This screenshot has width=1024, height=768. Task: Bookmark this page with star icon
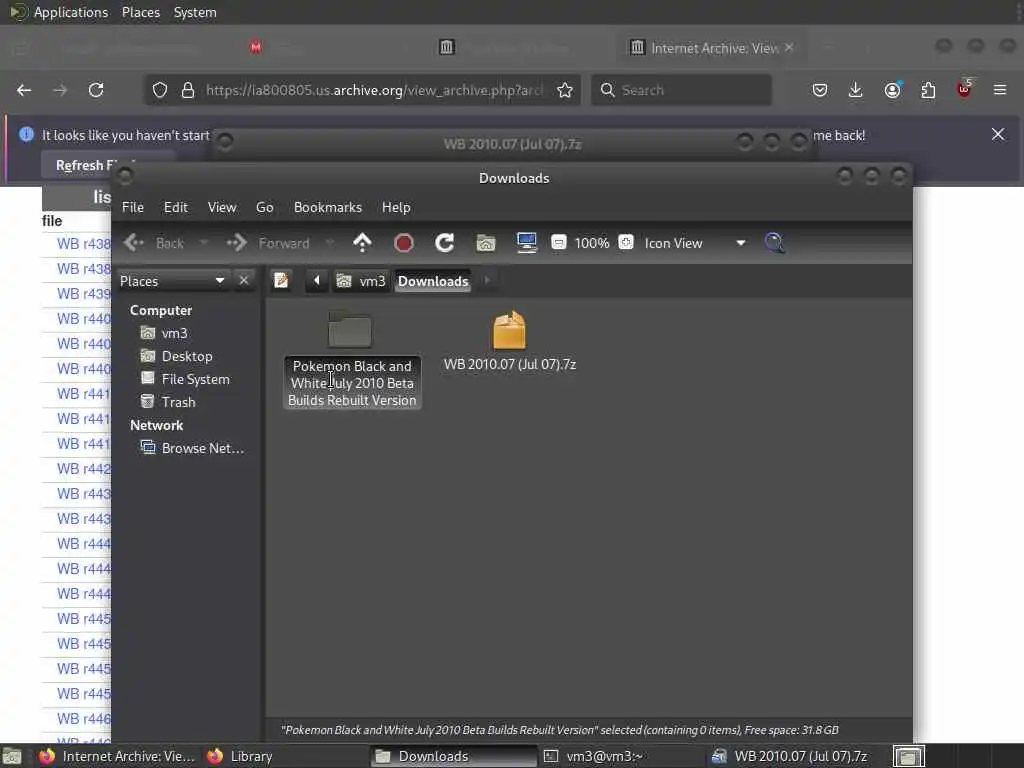pyautogui.click(x=565, y=90)
